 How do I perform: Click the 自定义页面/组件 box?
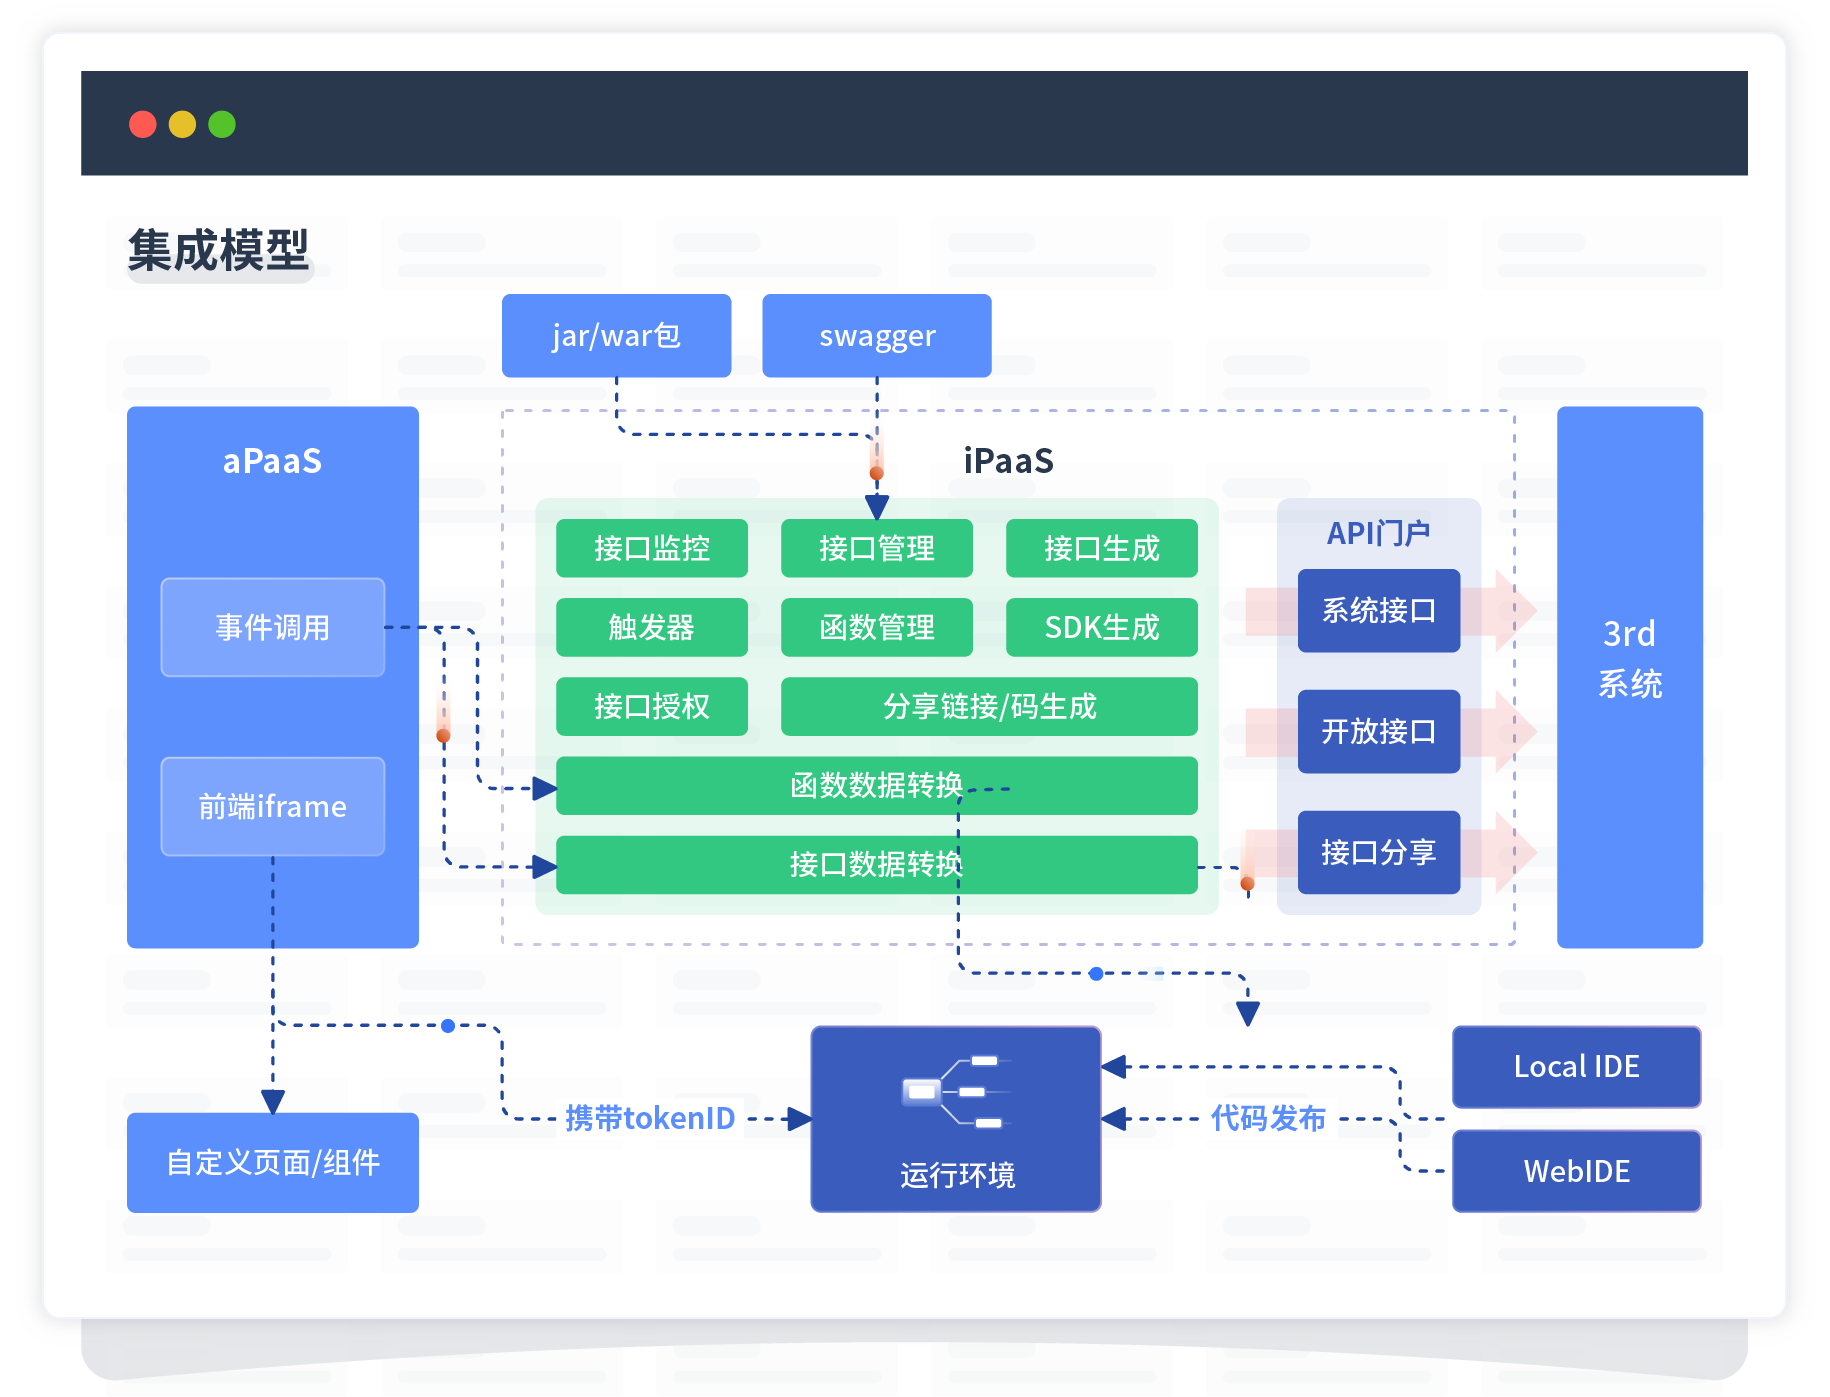(x=272, y=1162)
